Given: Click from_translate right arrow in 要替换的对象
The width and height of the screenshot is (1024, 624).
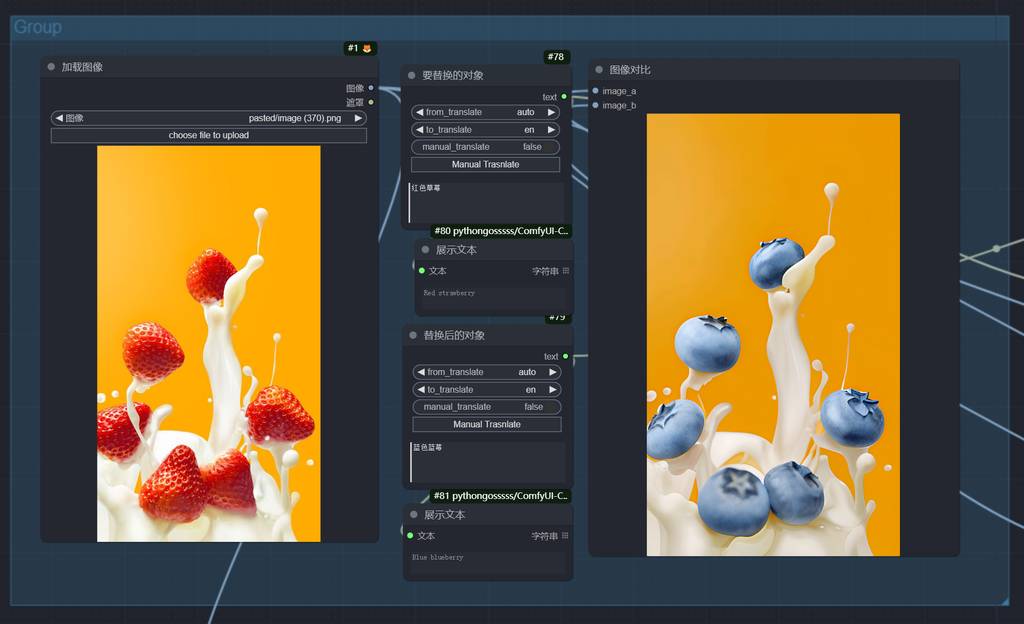Looking at the screenshot, I should coord(551,112).
